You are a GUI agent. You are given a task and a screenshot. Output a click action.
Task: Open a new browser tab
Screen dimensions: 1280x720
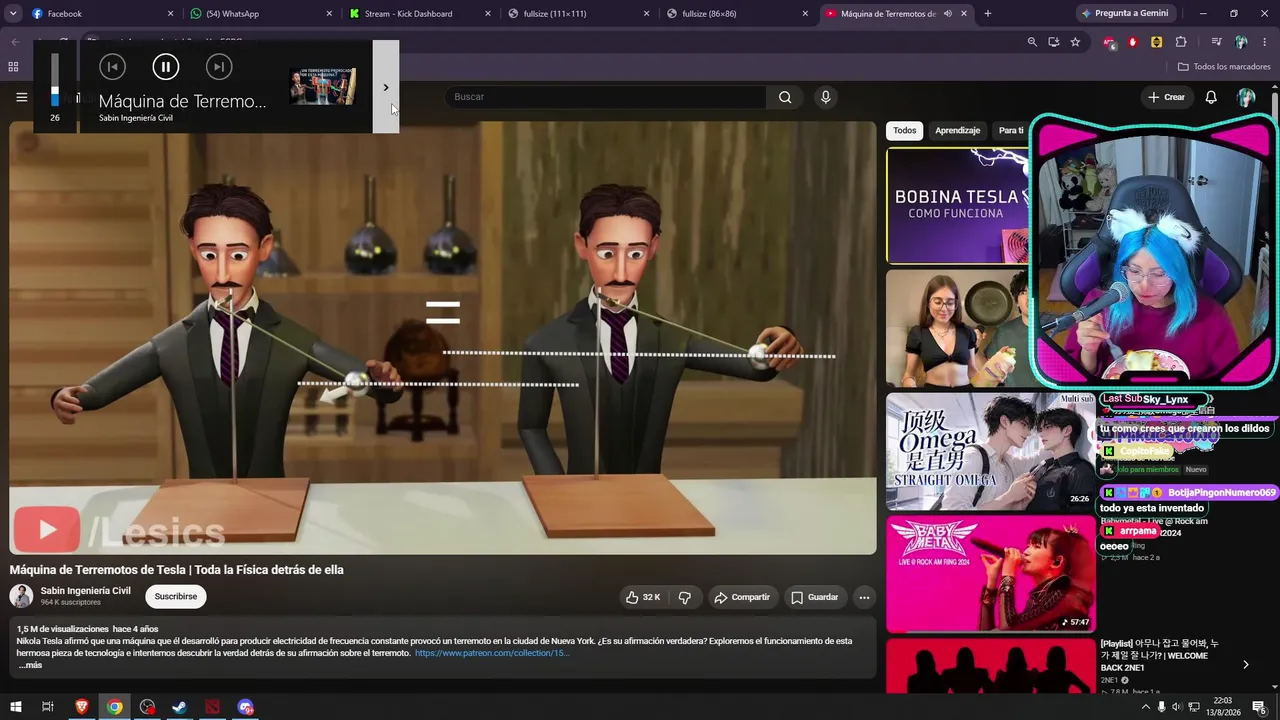pyautogui.click(x=988, y=14)
